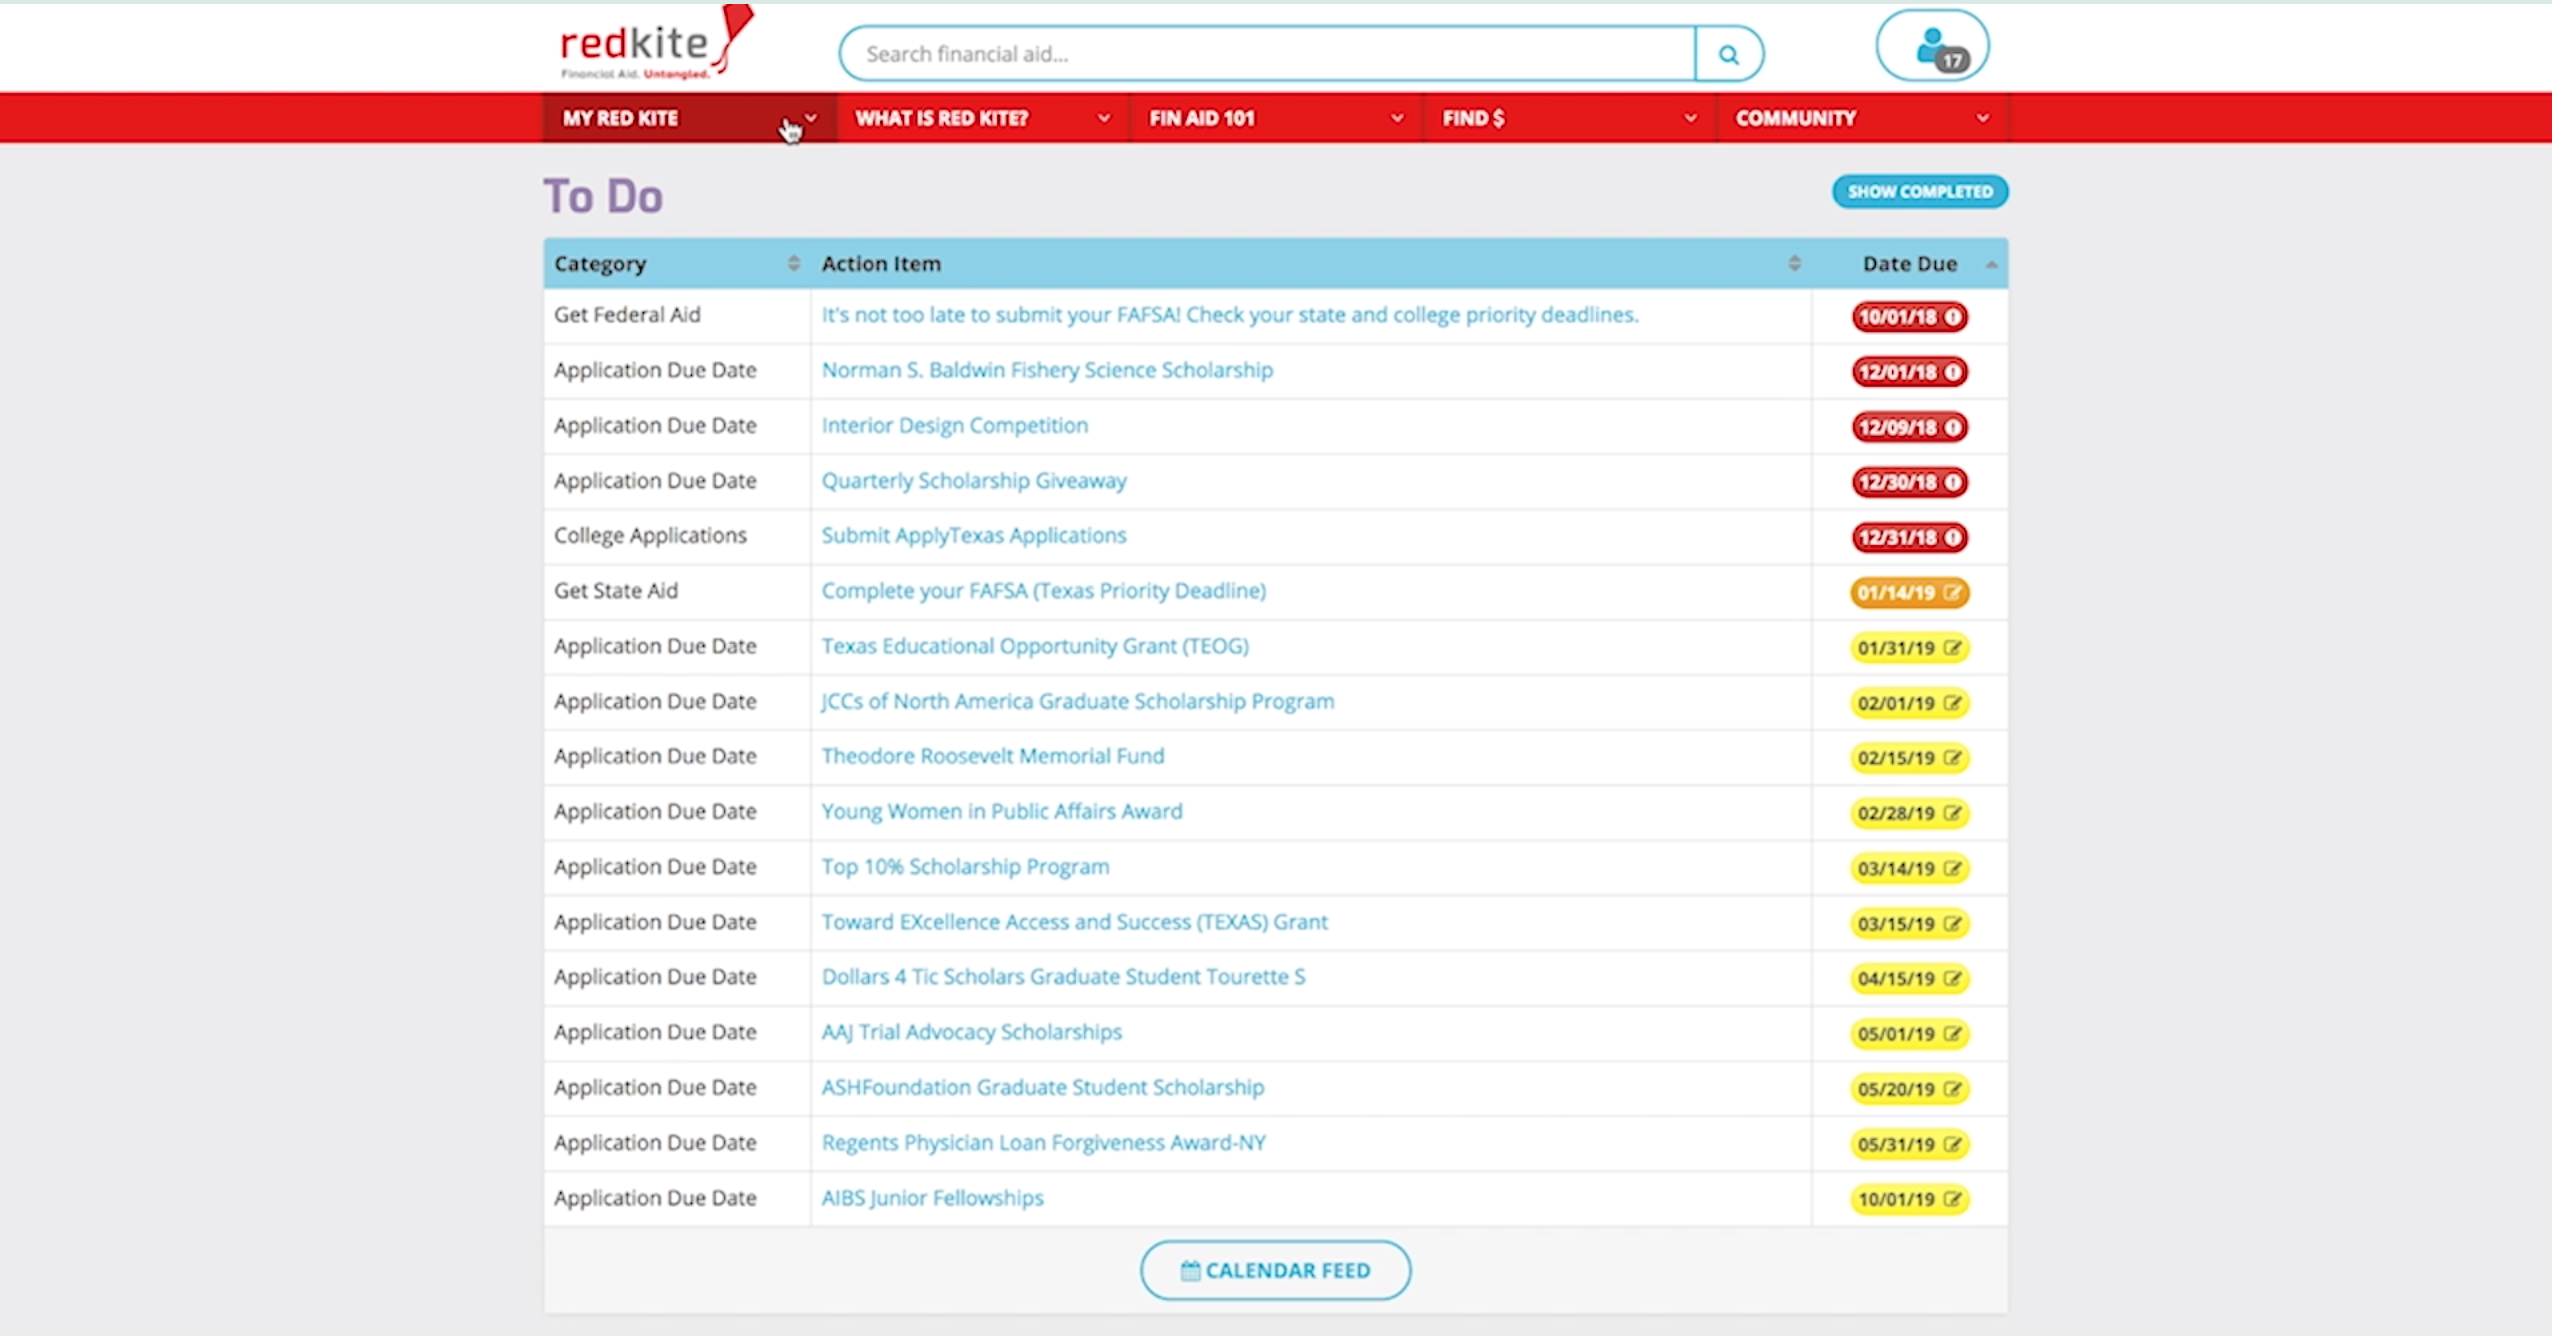Open the user profile icon with badge 17
2552x1336 pixels.
[x=1932, y=46]
